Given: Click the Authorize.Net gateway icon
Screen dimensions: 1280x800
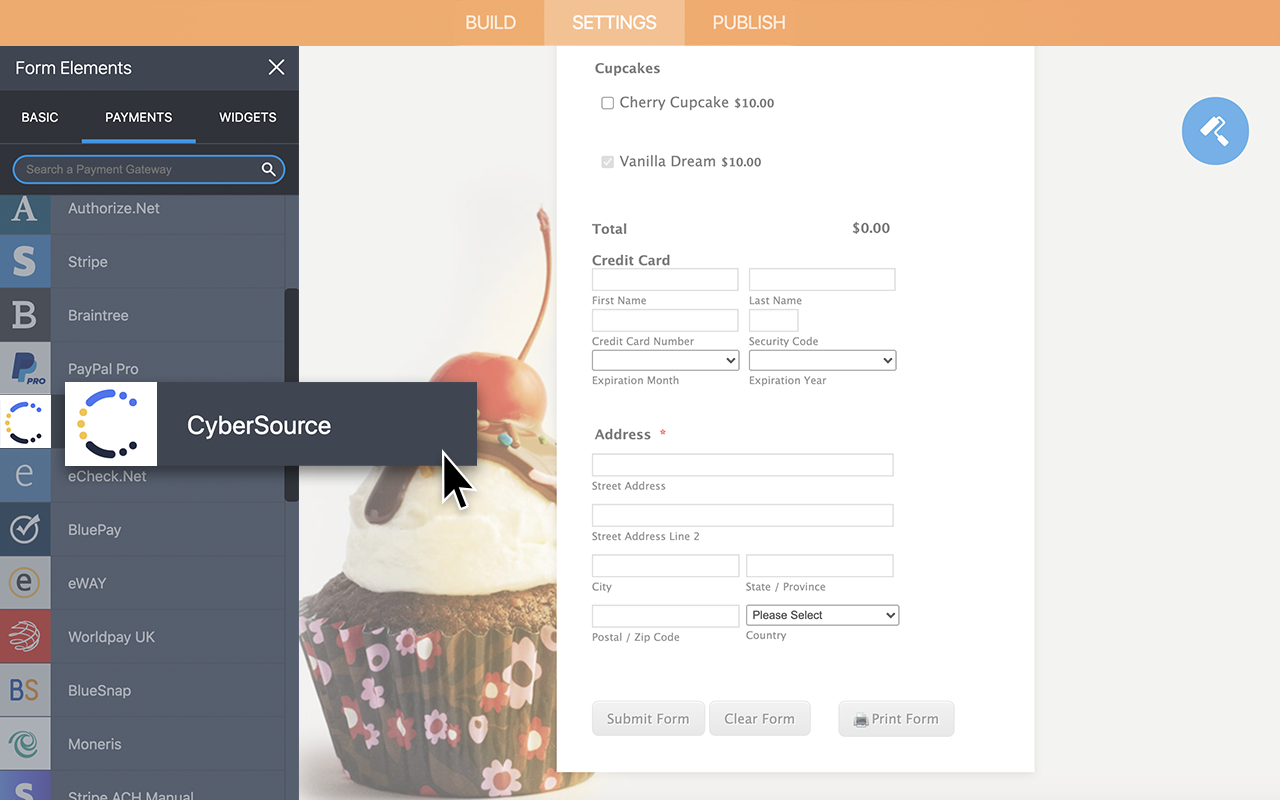Looking at the screenshot, I should tap(25, 208).
